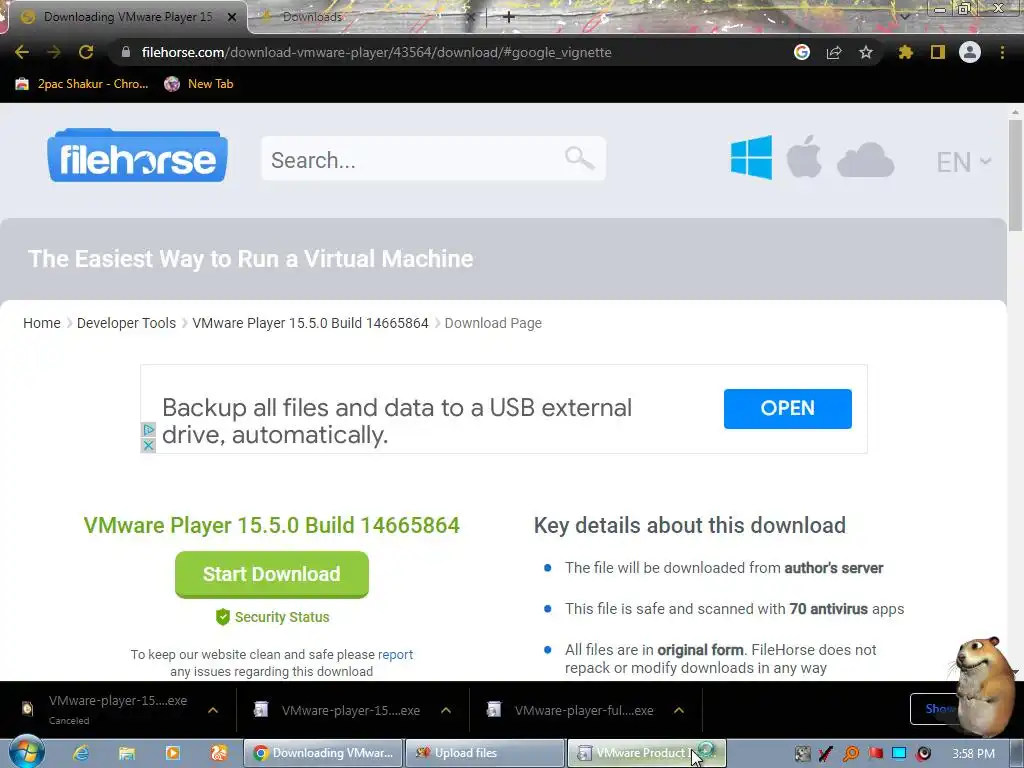Click the 3:58 PM clock

[x=973, y=754]
